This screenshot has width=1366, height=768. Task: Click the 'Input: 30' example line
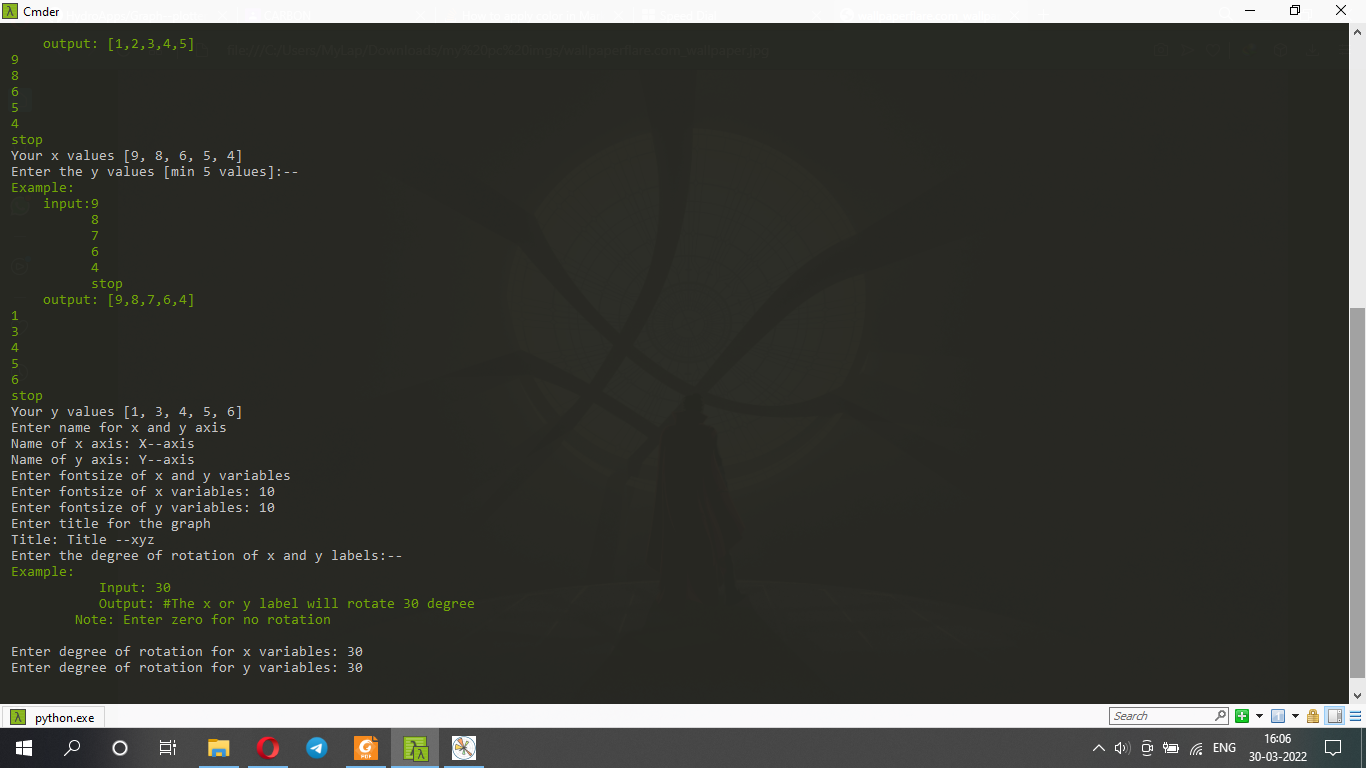(135, 588)
